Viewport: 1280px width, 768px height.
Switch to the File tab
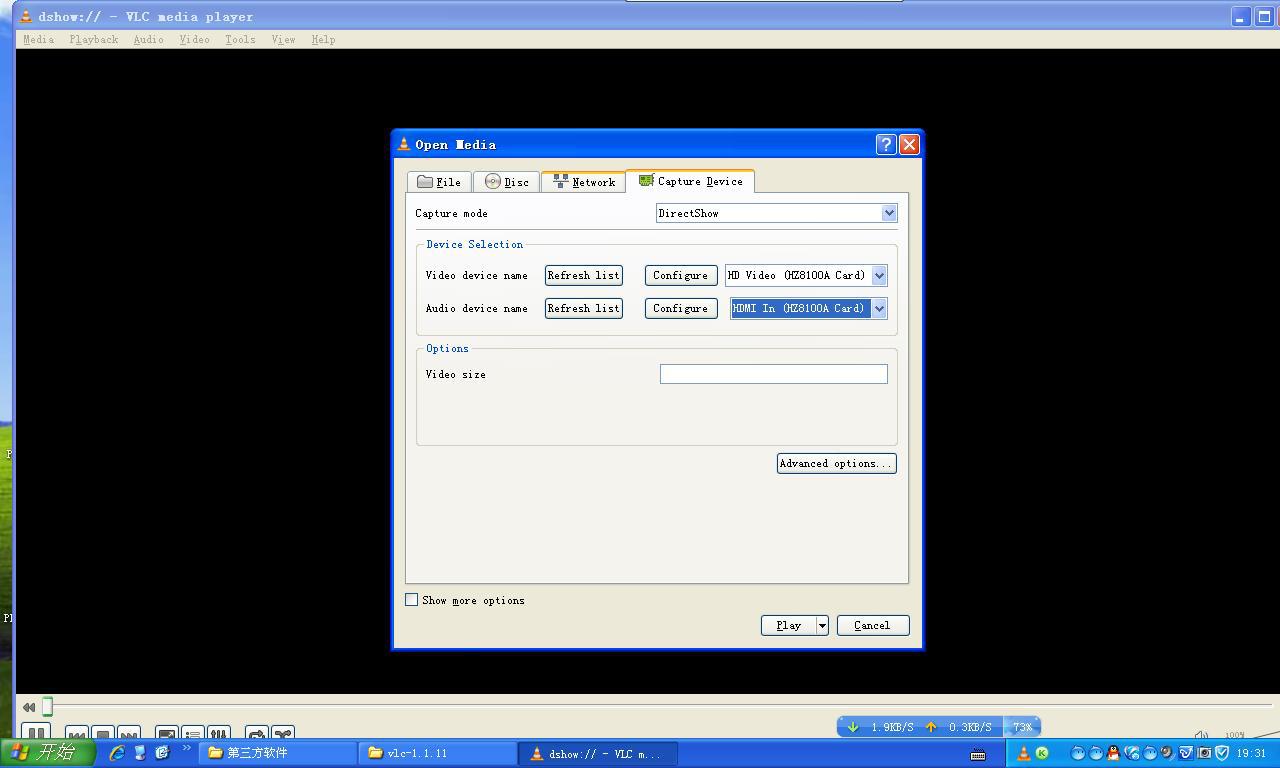(439, 182)
